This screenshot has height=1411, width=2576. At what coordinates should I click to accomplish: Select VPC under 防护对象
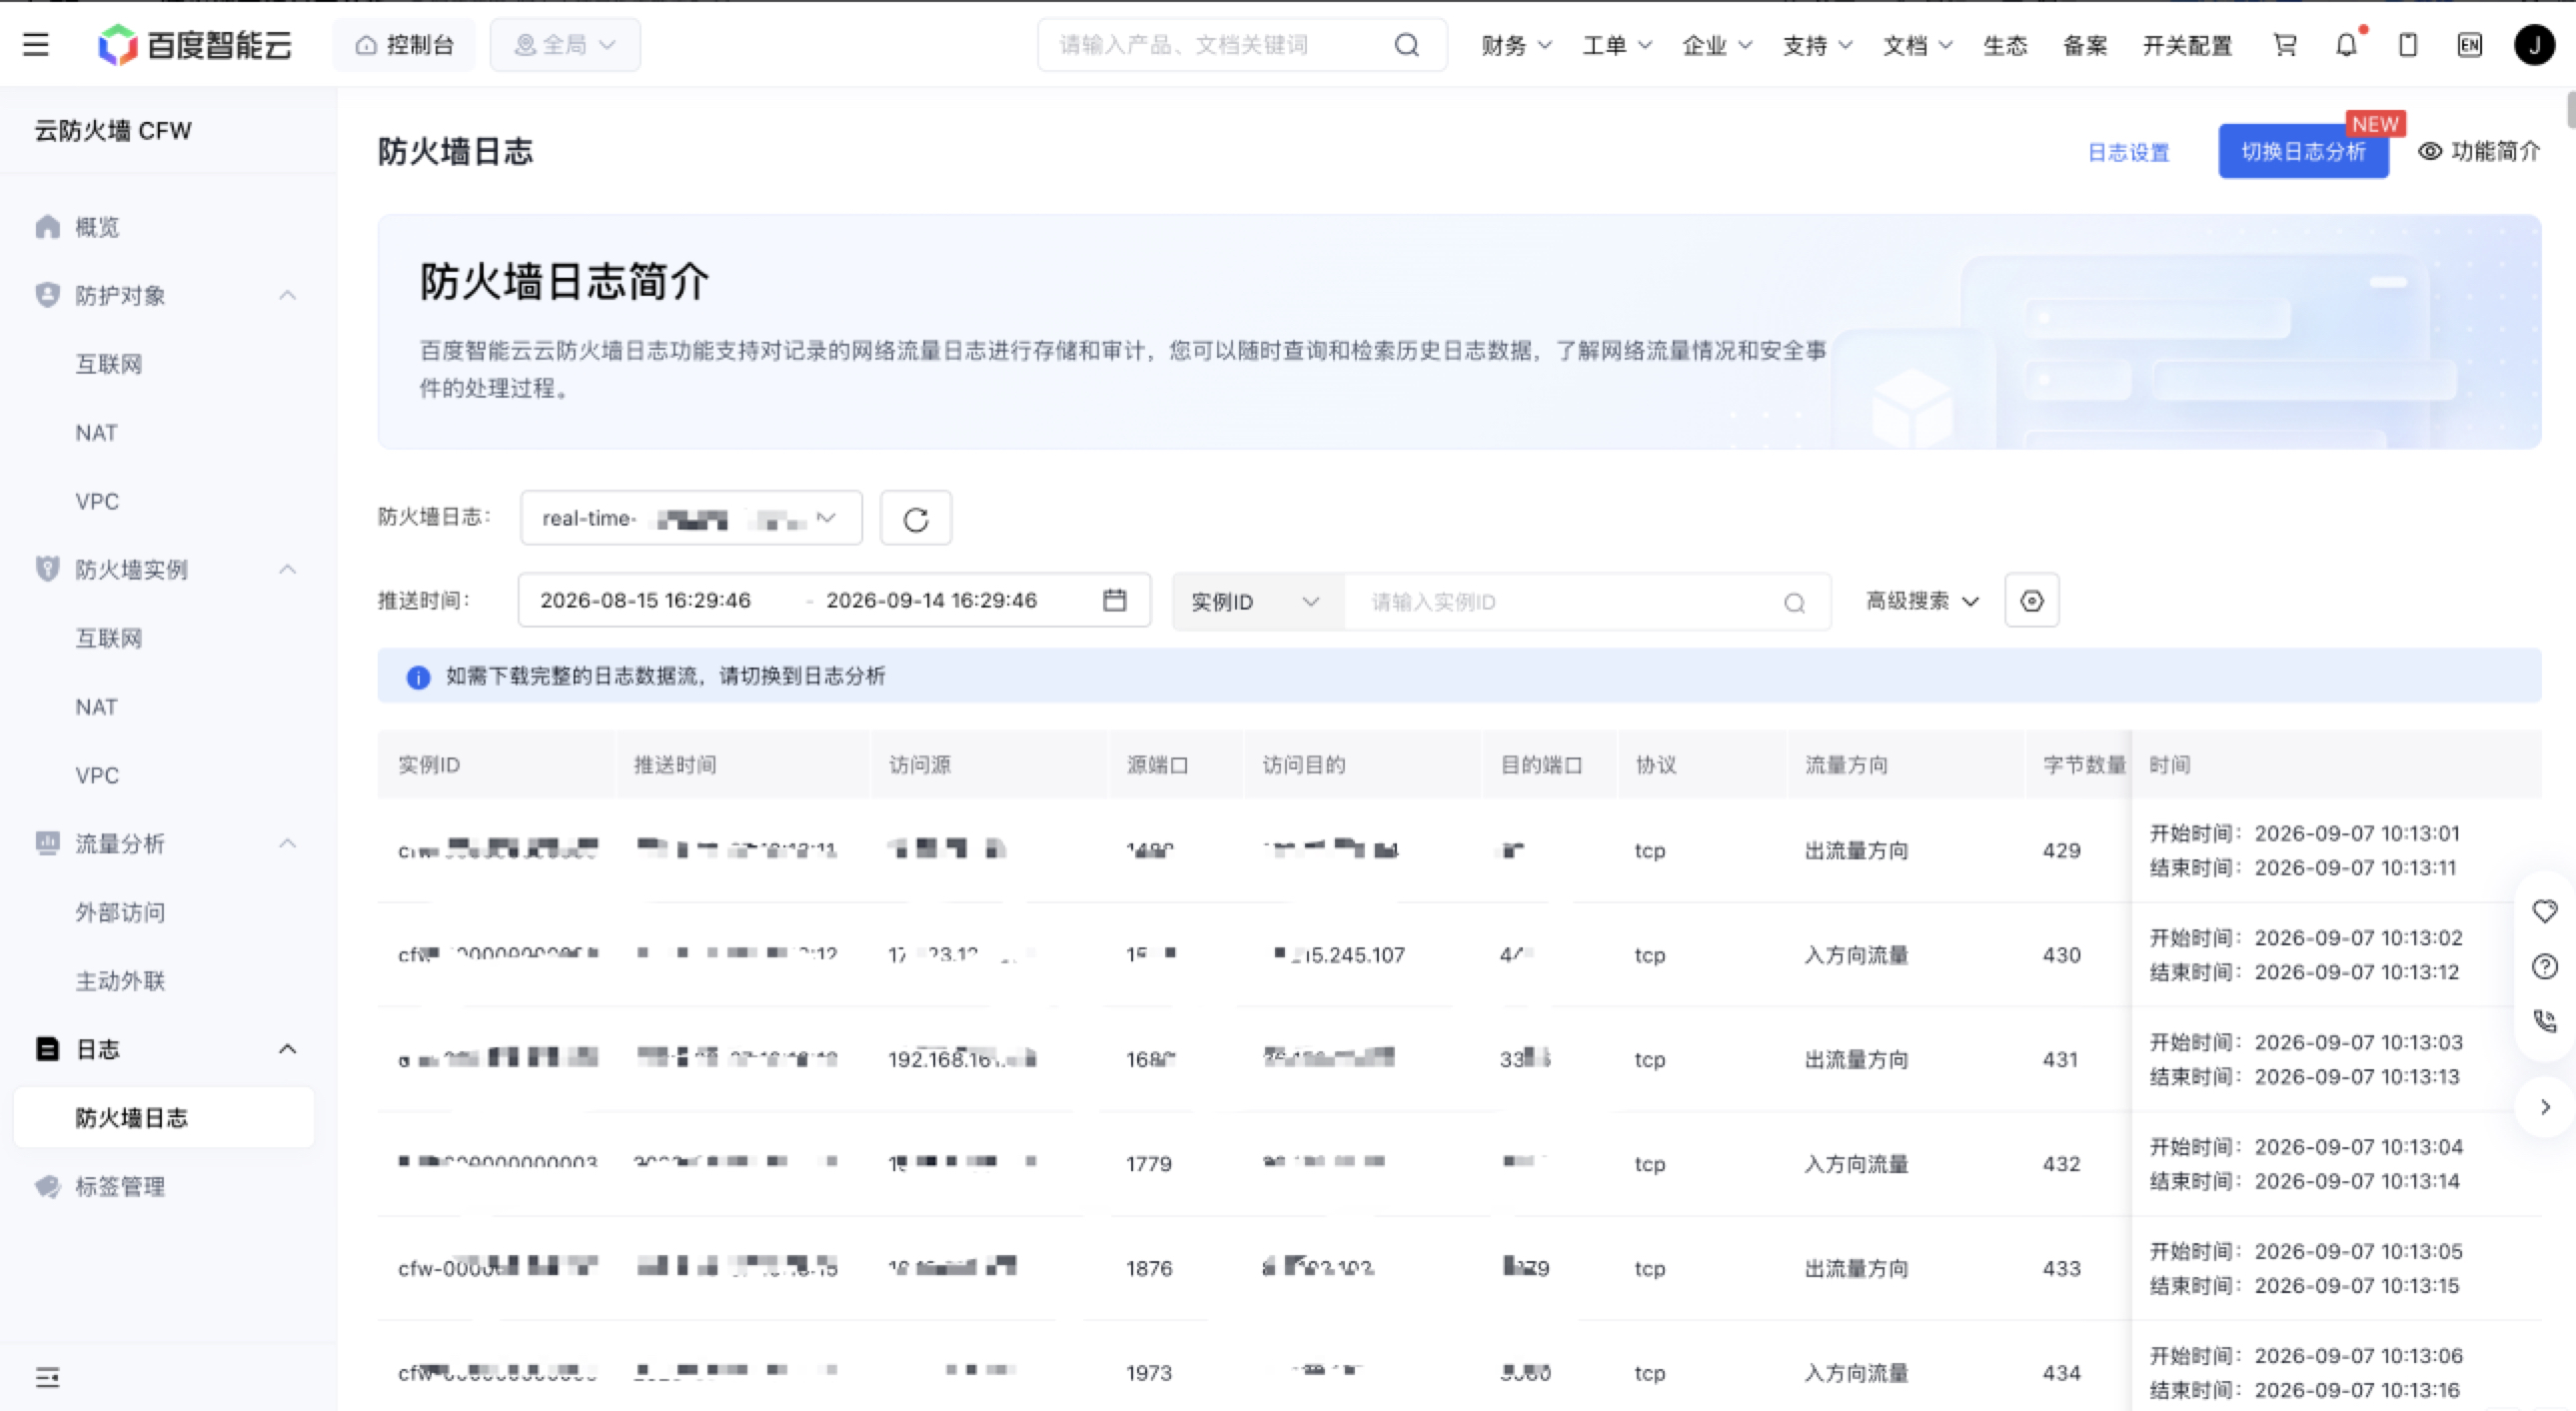coord(97,501)
